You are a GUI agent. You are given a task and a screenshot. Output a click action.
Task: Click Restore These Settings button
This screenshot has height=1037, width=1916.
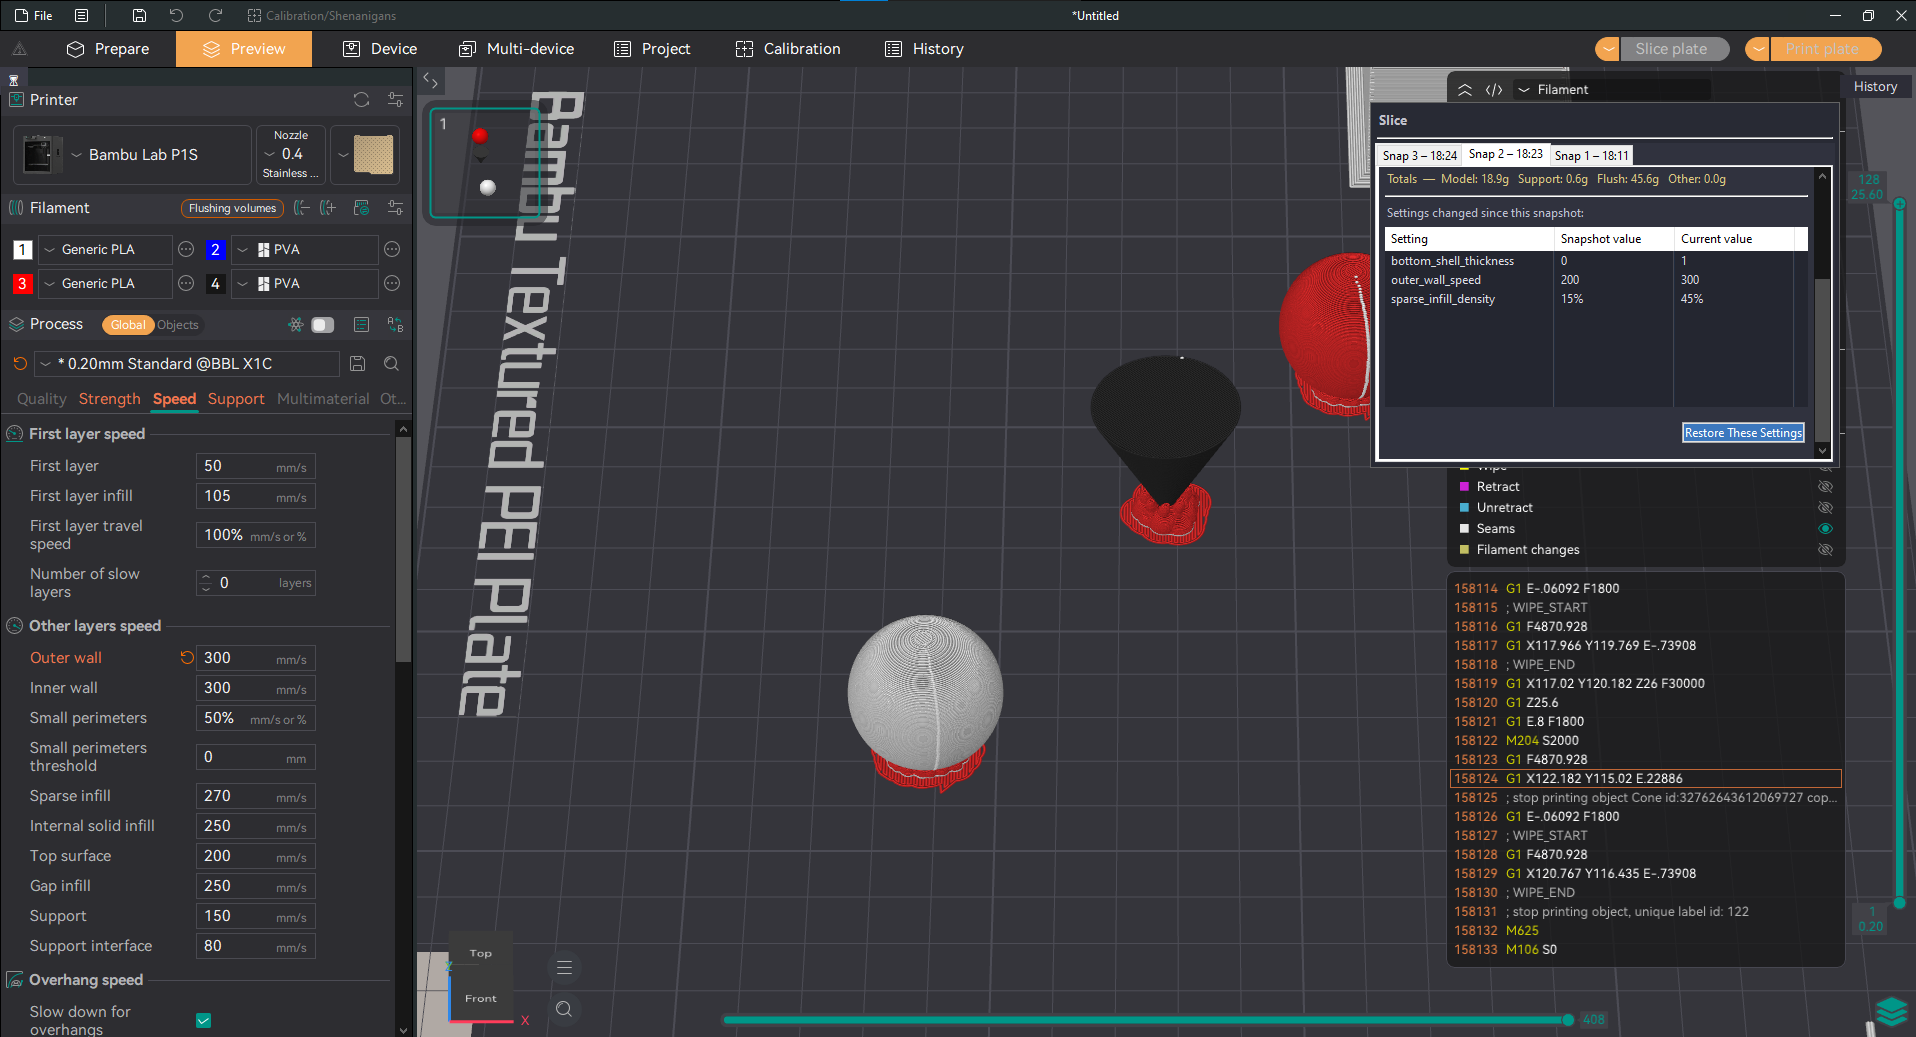(x=1743, y=433)
